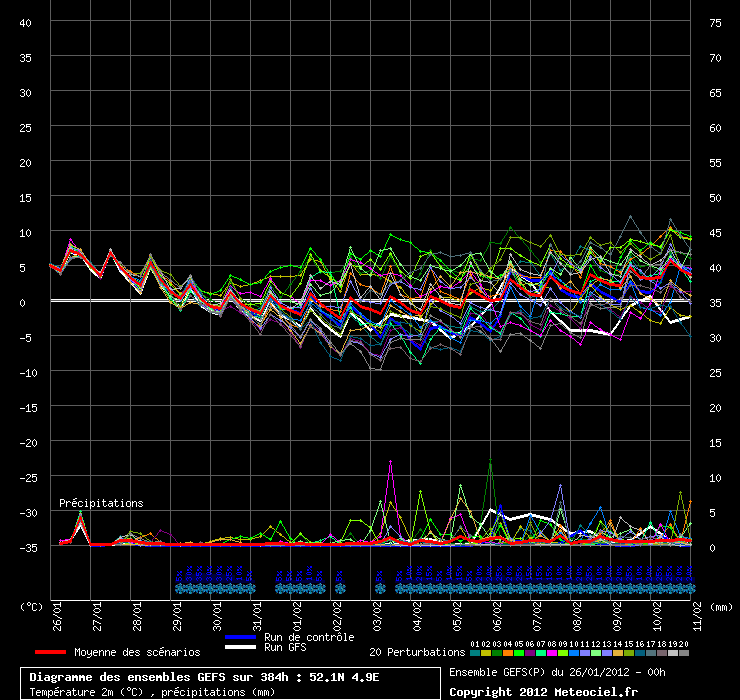The width and height of the screenshot is (740, 700).
Task: Click the 11/02 date label
Action: [x=698, y=616]
